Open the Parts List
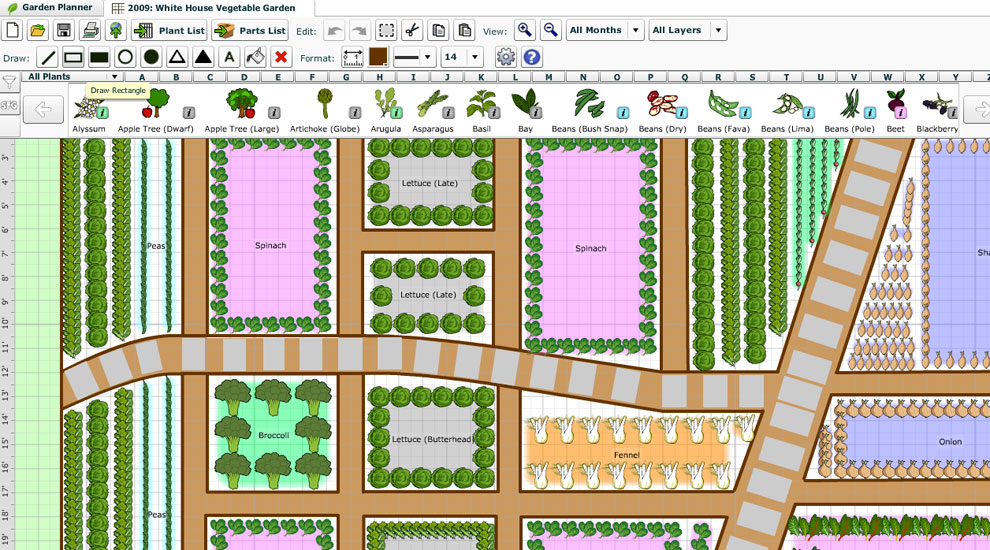 (250, 30)
